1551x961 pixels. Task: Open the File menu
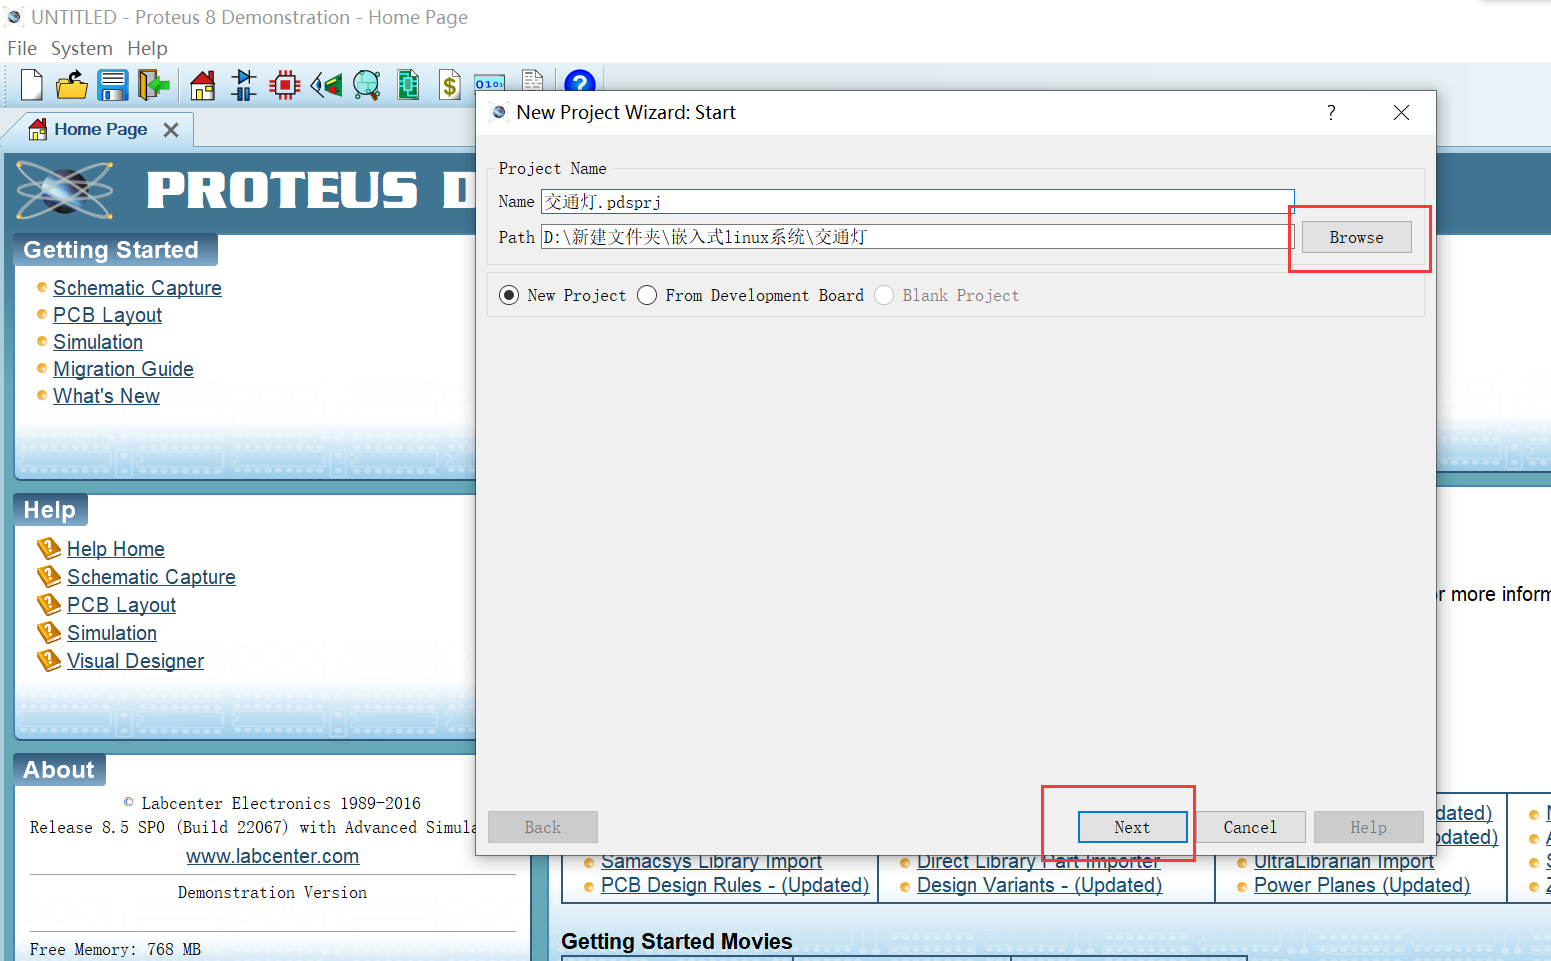pos(22,48)
